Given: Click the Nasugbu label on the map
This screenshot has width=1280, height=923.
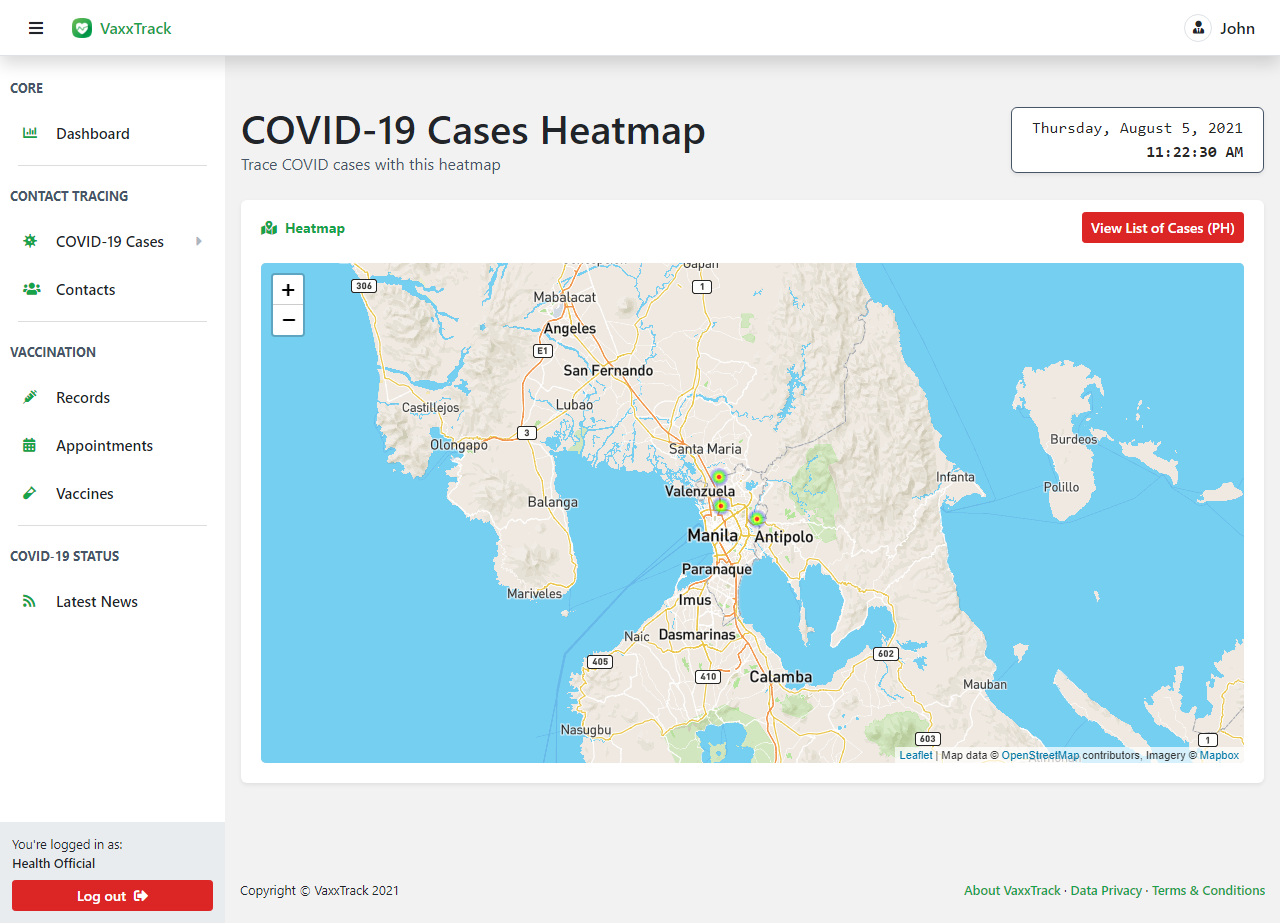Looking at the screenshot, I should pyautogui.click(x=585, y=730).
